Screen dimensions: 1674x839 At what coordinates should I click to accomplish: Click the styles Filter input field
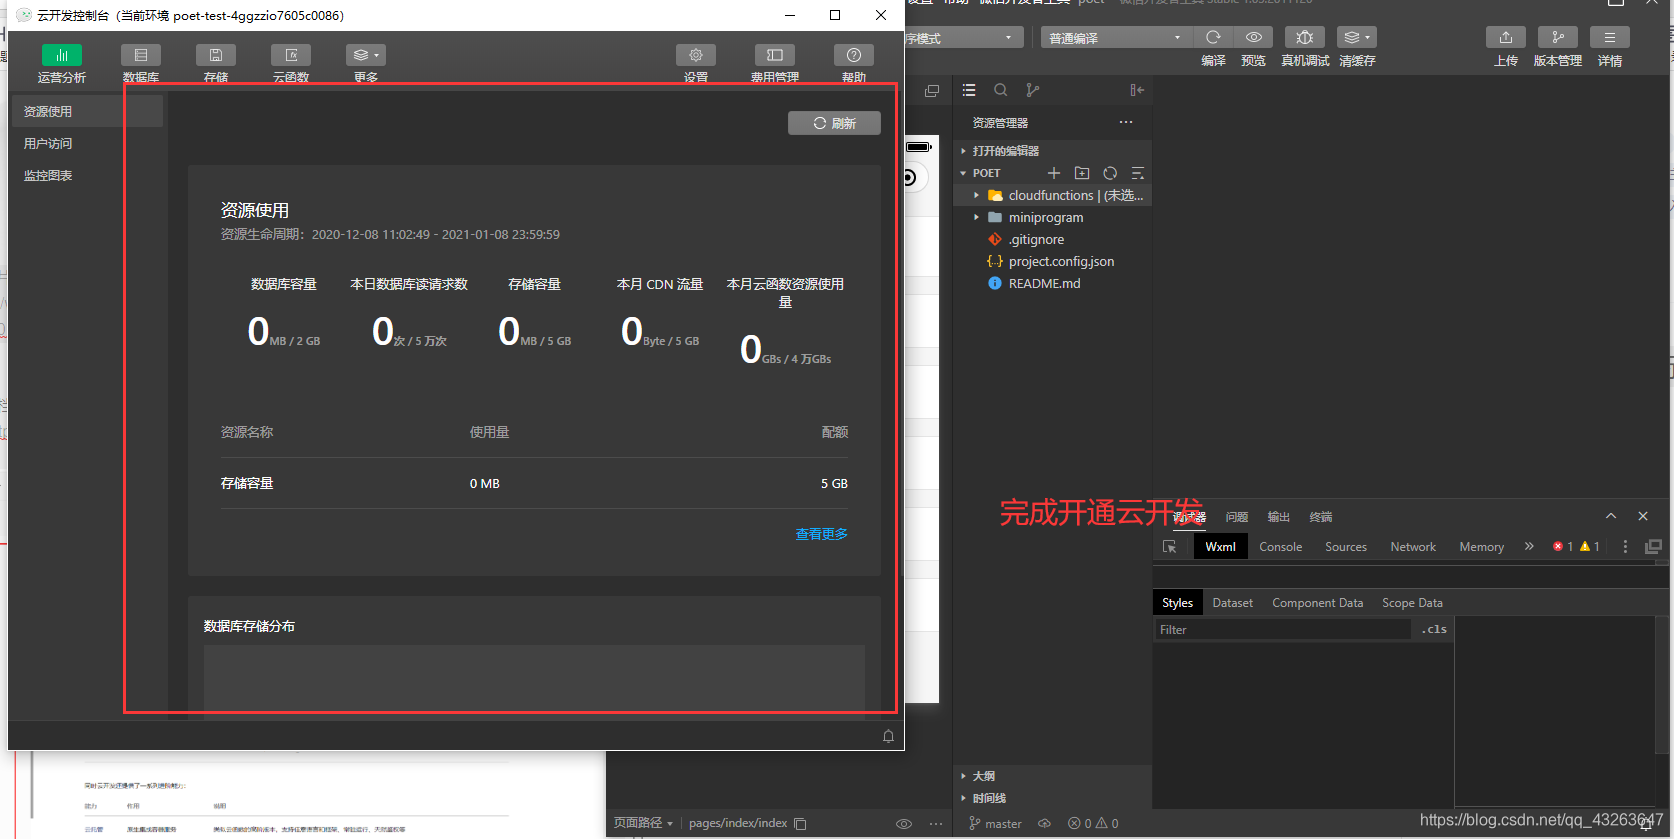click(1282, 630)
